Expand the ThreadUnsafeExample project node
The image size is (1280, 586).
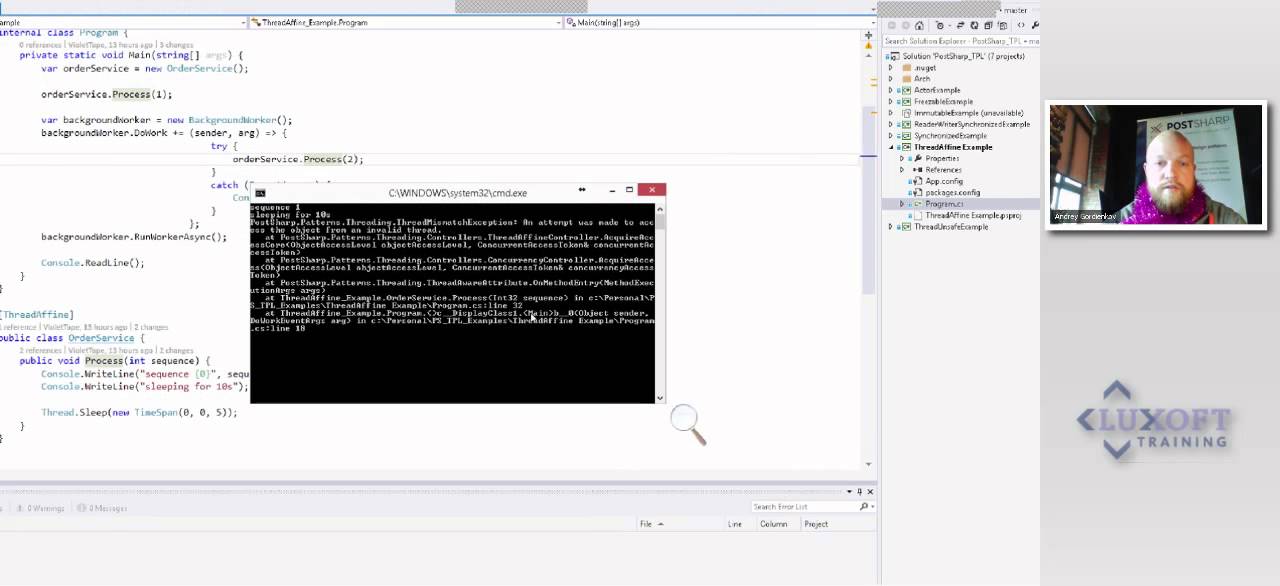[891, 227]
